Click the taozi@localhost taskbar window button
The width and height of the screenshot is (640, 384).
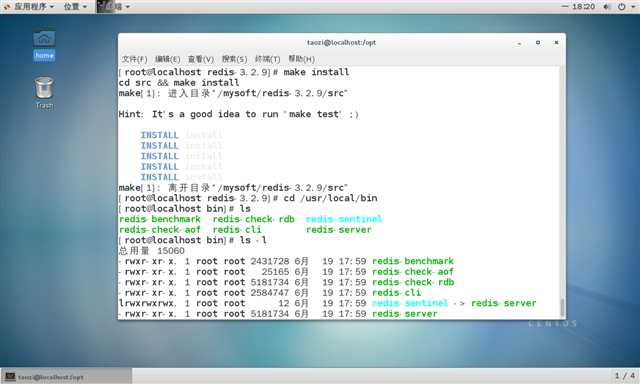coord(67,377)
